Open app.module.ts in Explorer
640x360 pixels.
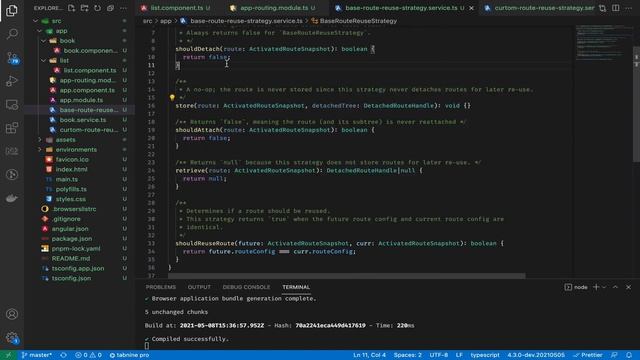[x=81, y=100]
